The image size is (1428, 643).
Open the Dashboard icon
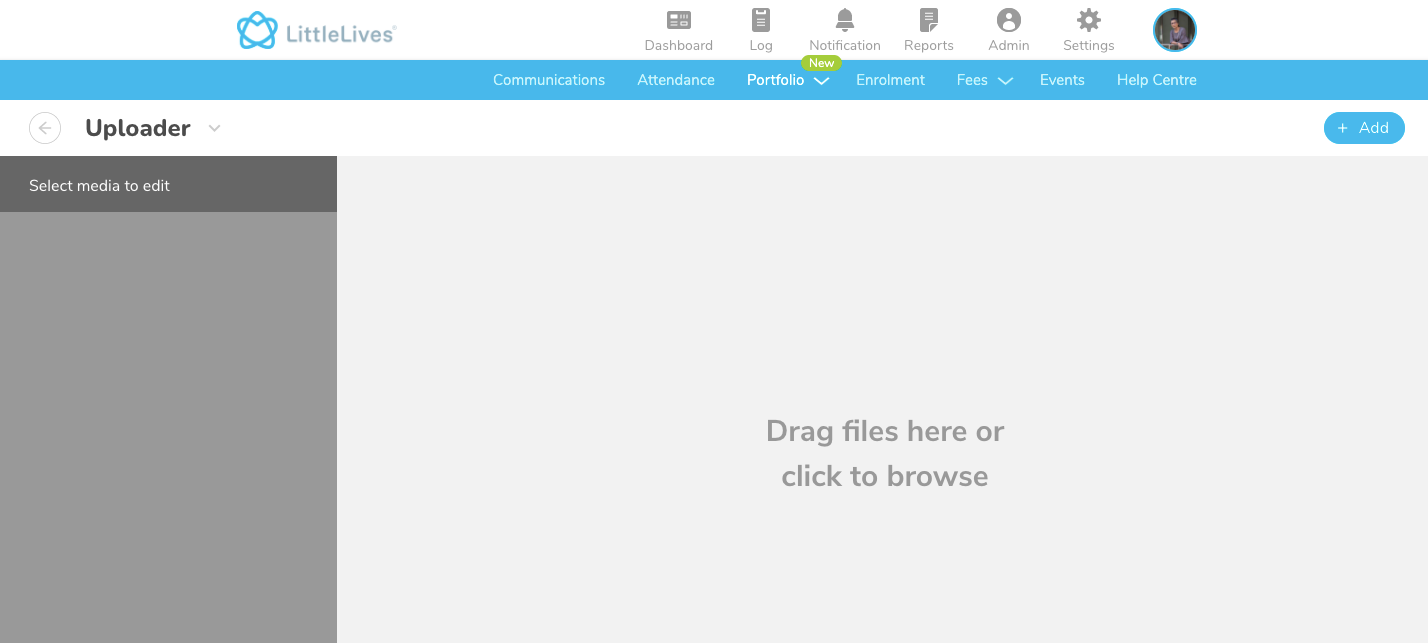[679, 20]
